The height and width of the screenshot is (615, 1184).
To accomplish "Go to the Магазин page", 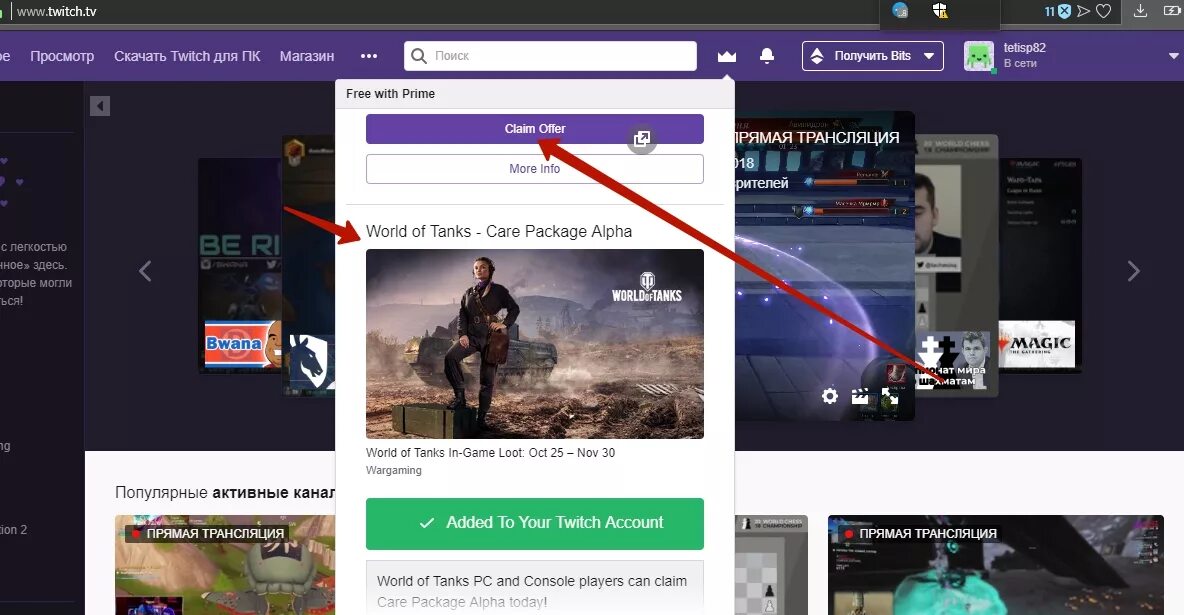I will 307,56.
